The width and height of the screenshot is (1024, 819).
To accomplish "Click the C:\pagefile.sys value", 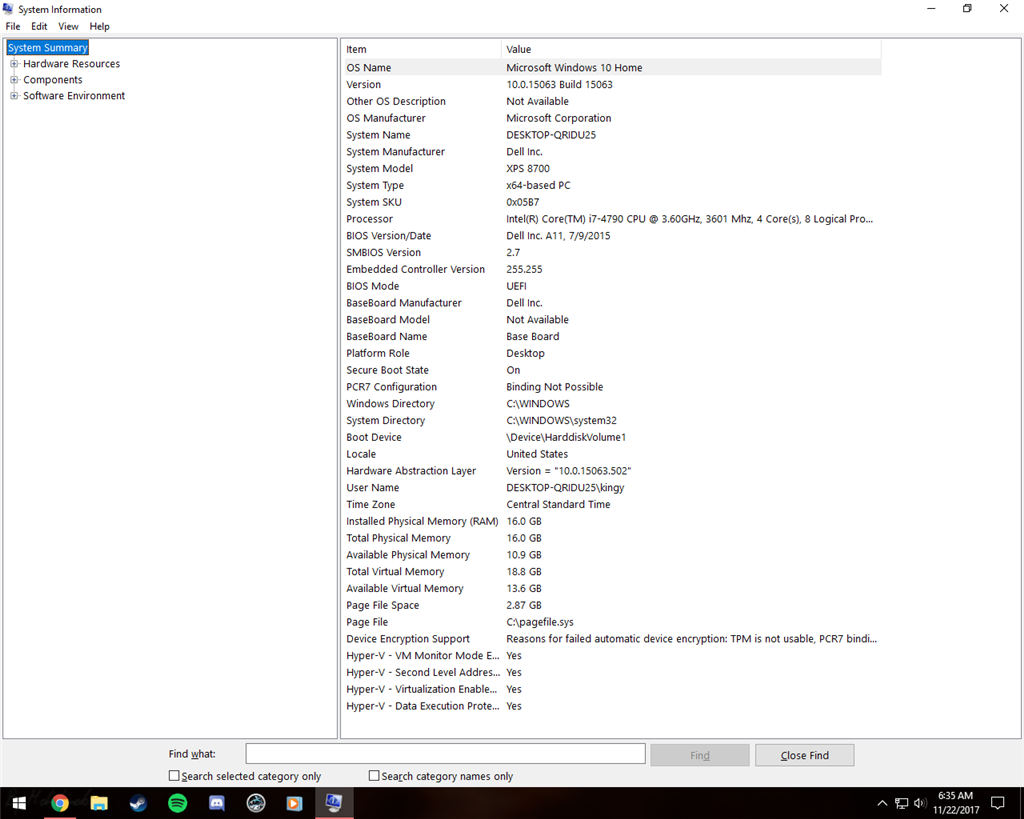I will pos(539,622).
